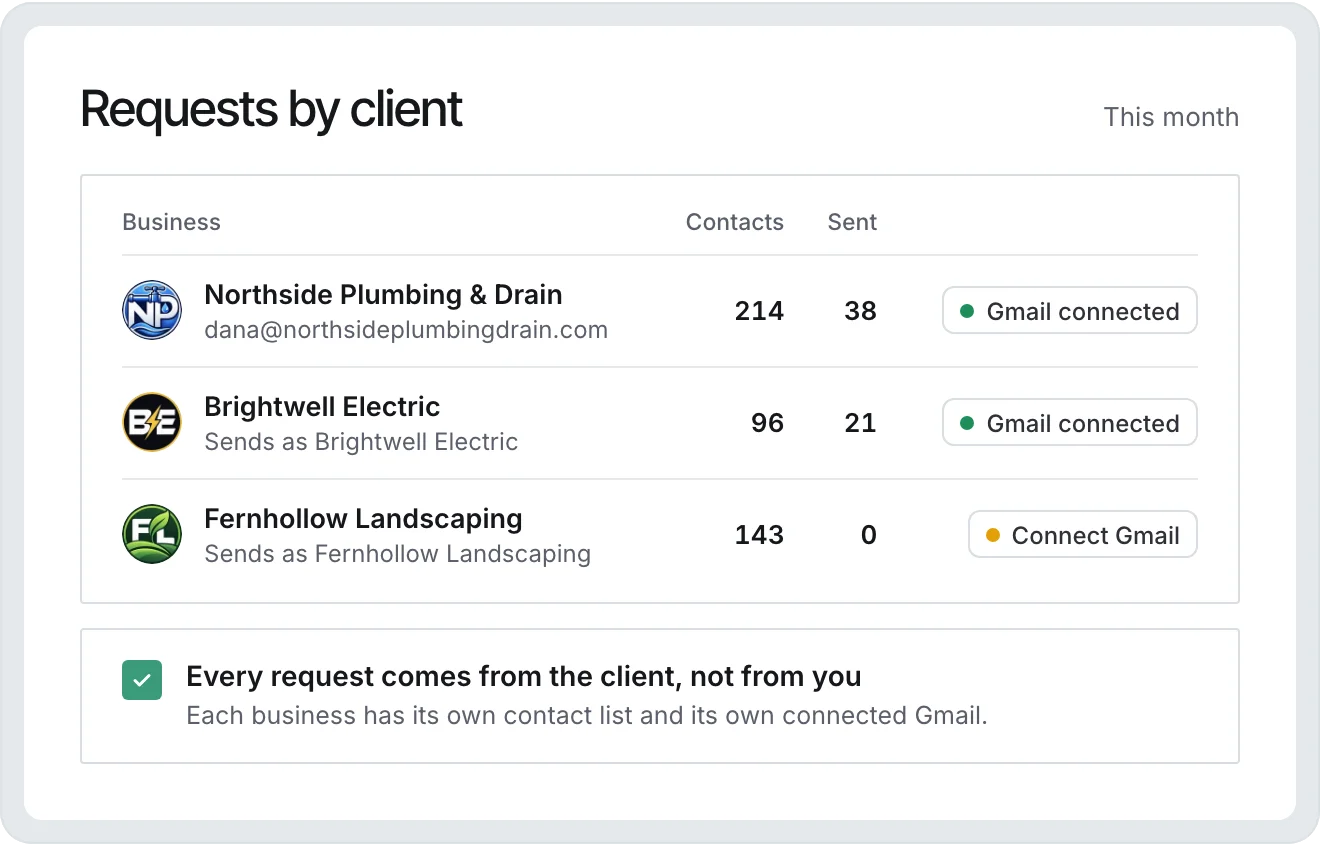
Task: Click the 21 sent value
Action: click(x=860, y=423)
